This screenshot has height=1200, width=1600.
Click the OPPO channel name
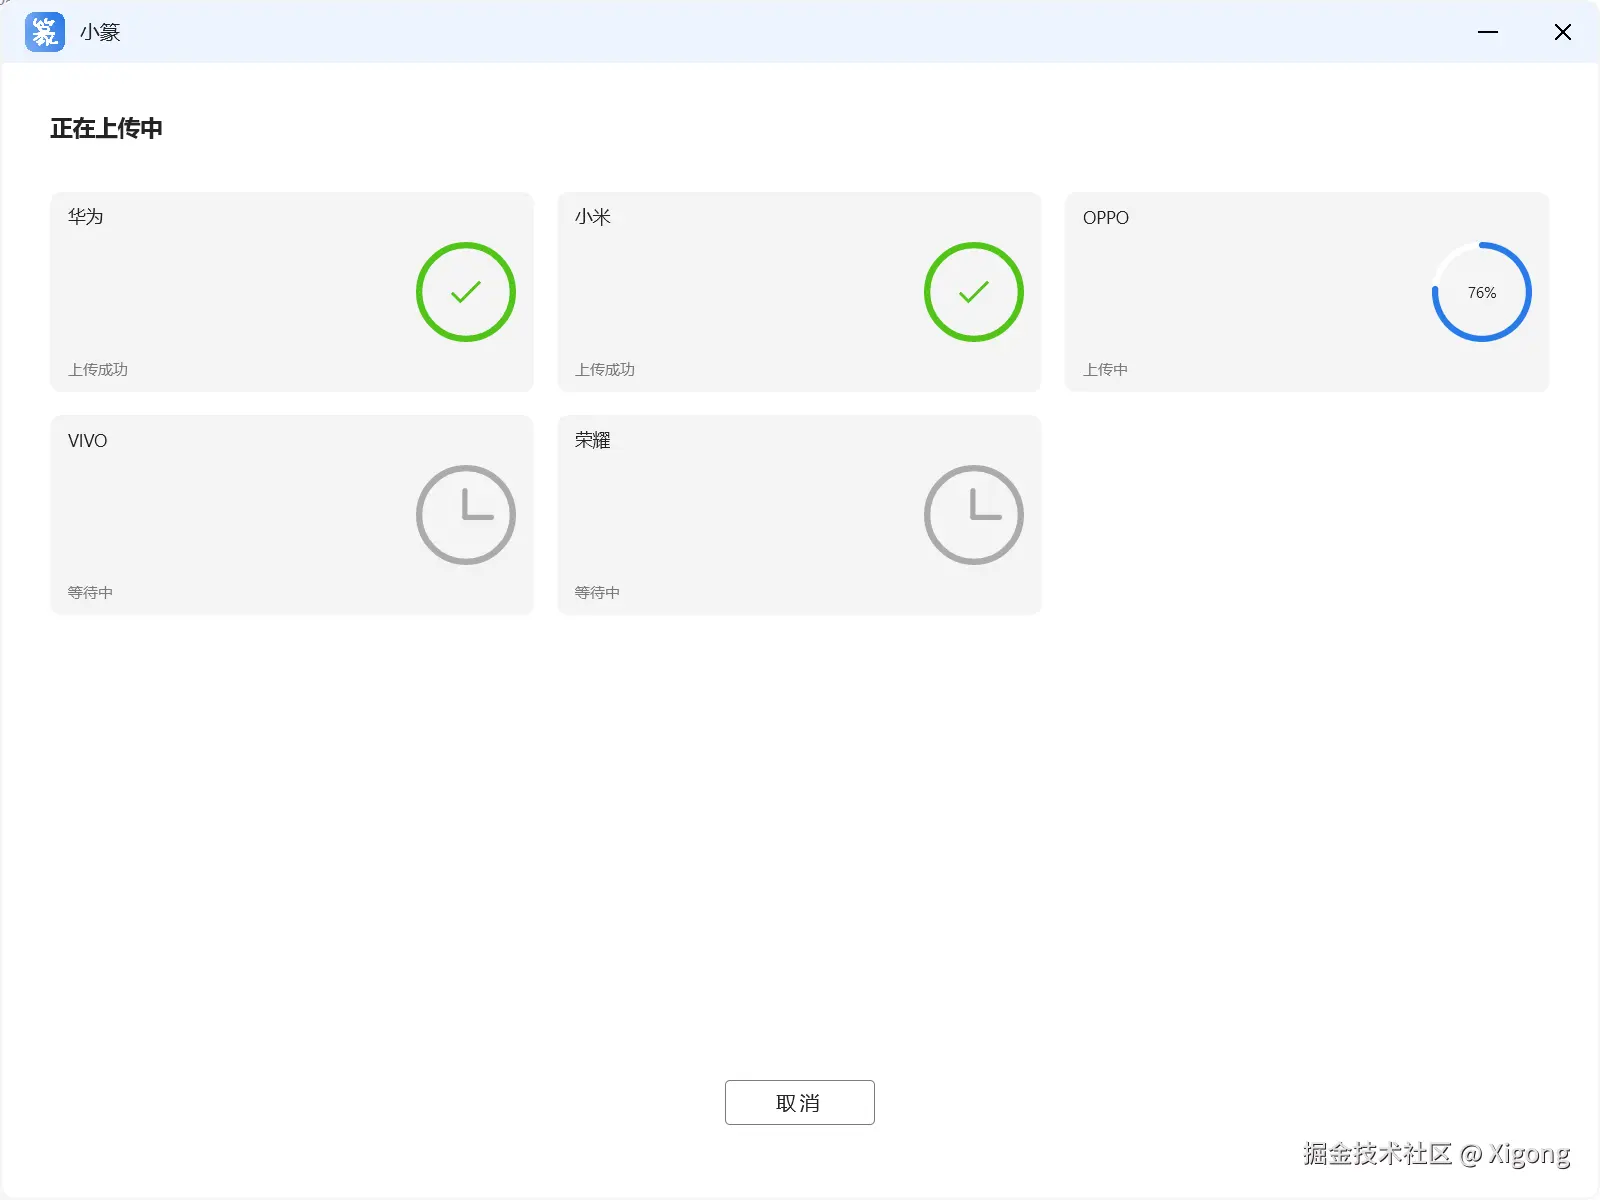coord(1106,218)
